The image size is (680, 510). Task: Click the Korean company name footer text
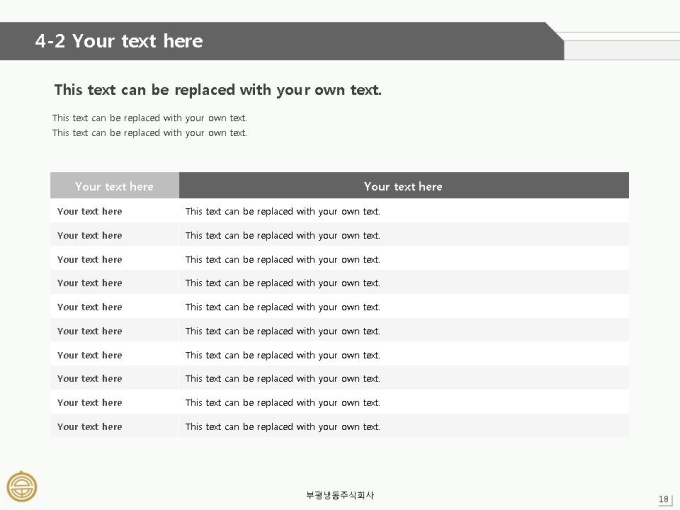[340, 495]
